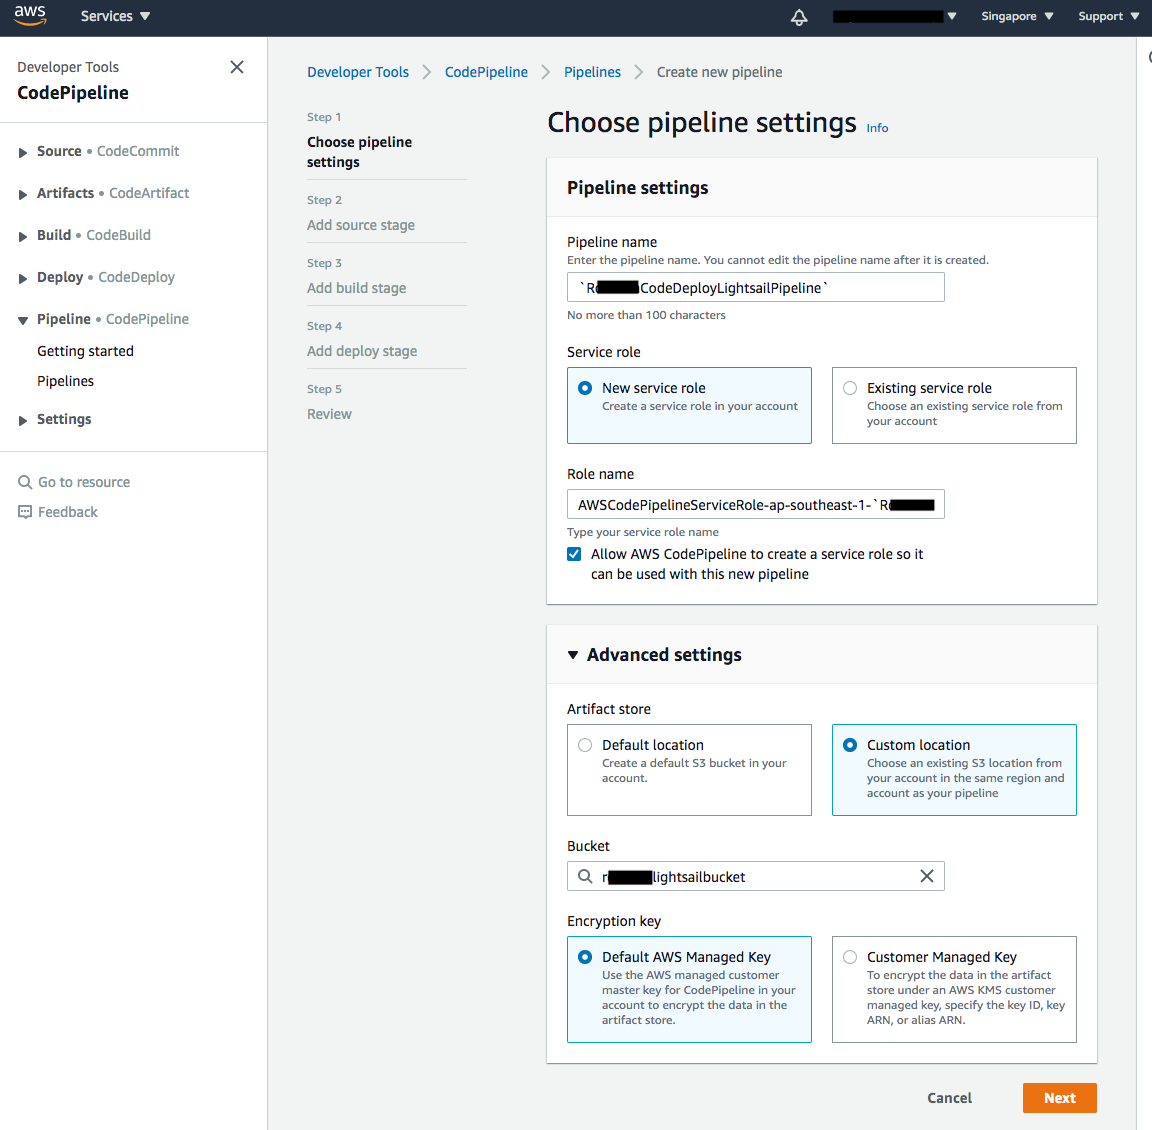
Task: Click the Go to resource link
Action: [x=84, y=482]
